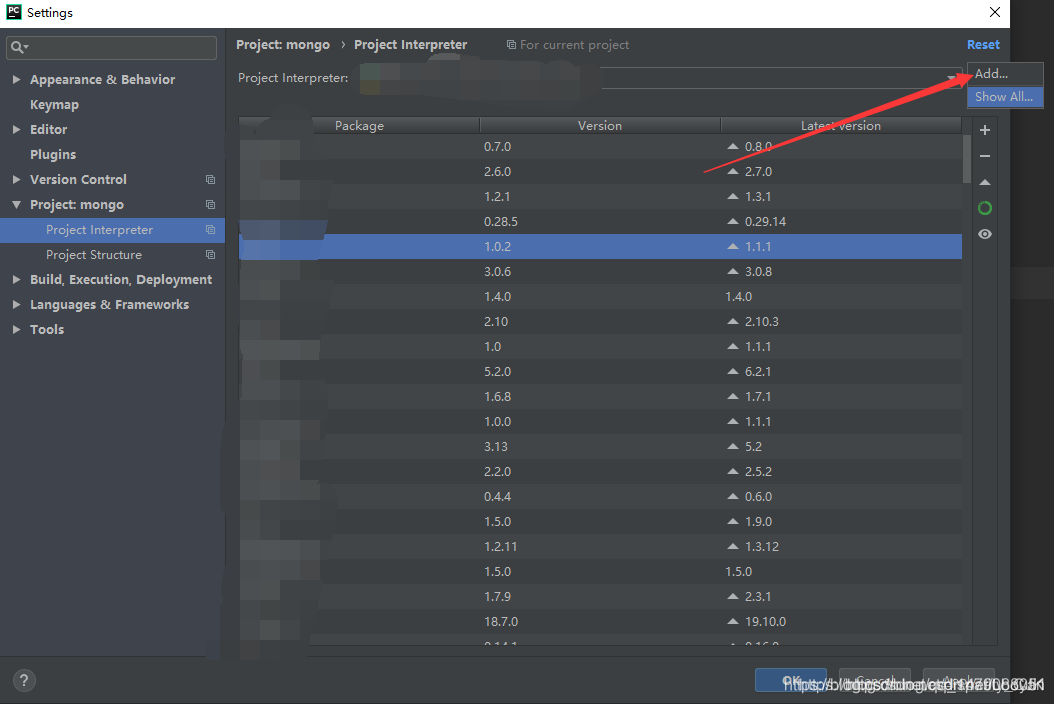1054x704 pixels.
Task: Click the For current project icon
Action: click(x=511, y=44)
